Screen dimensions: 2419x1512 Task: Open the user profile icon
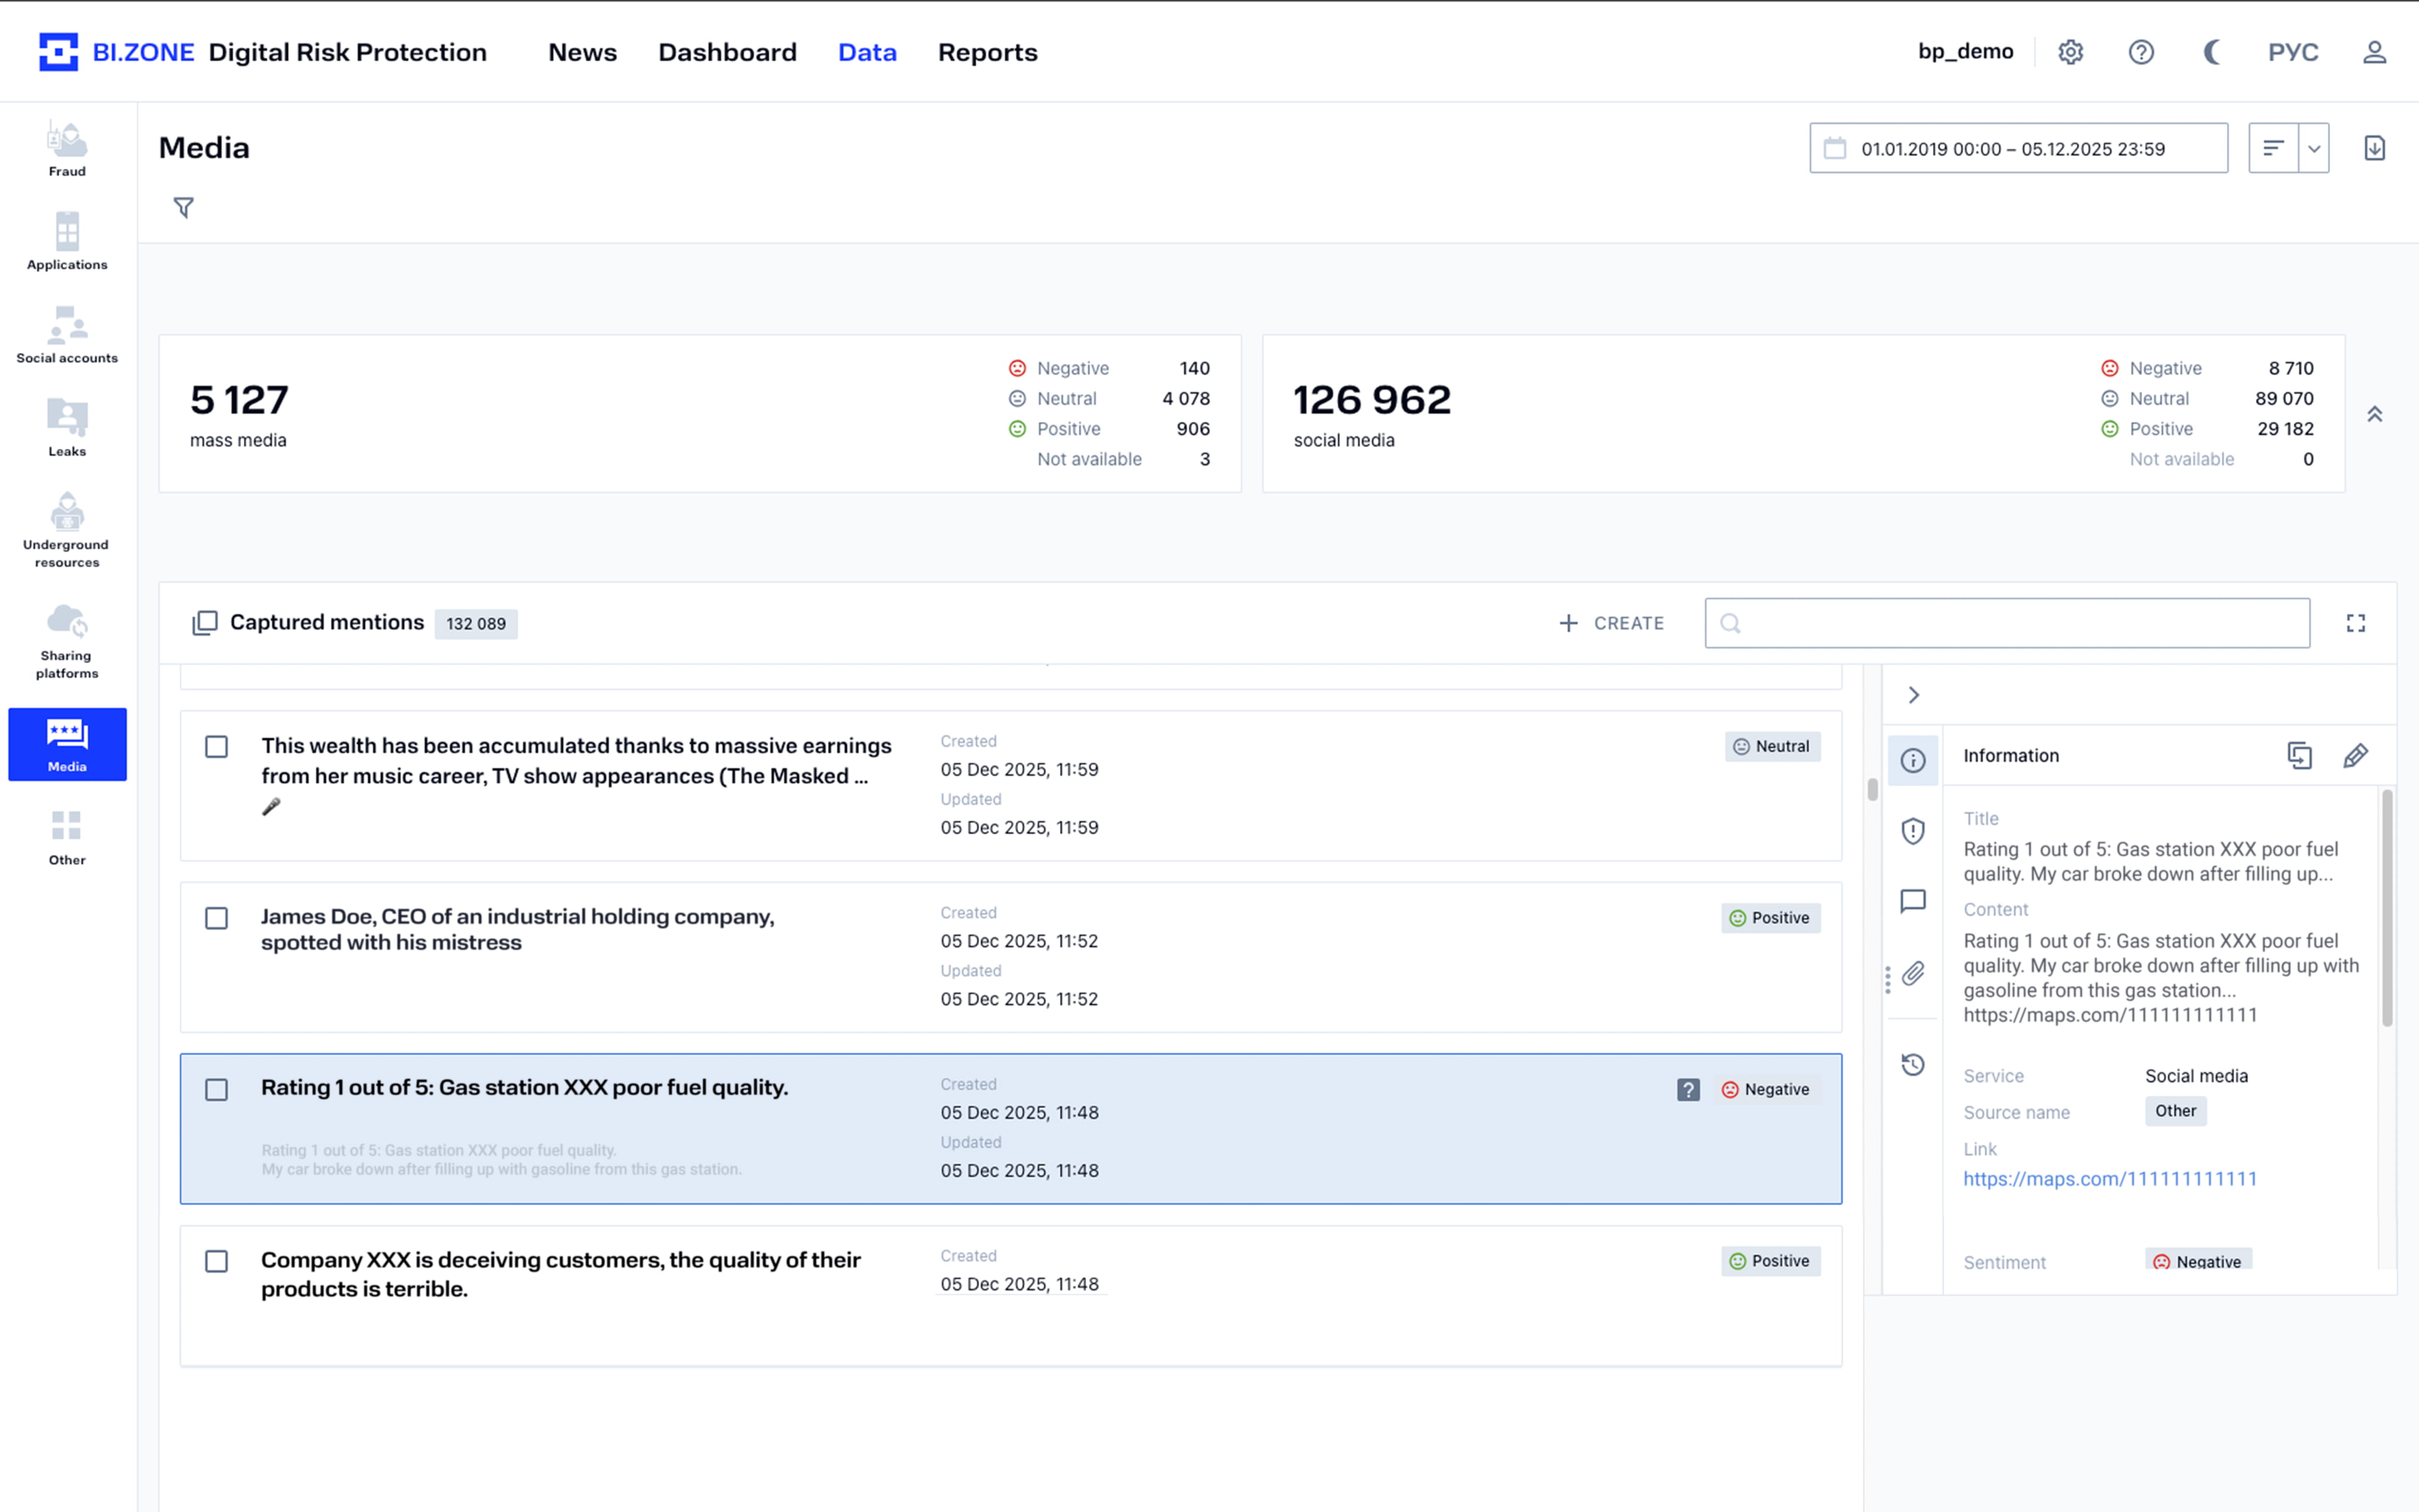pos(2374,52)
